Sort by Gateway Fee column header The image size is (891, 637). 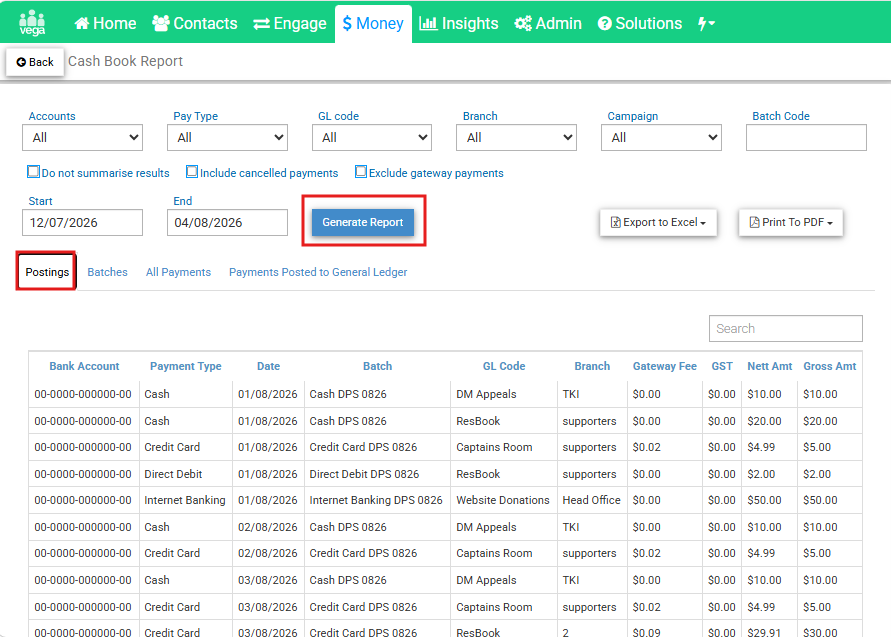665,367
